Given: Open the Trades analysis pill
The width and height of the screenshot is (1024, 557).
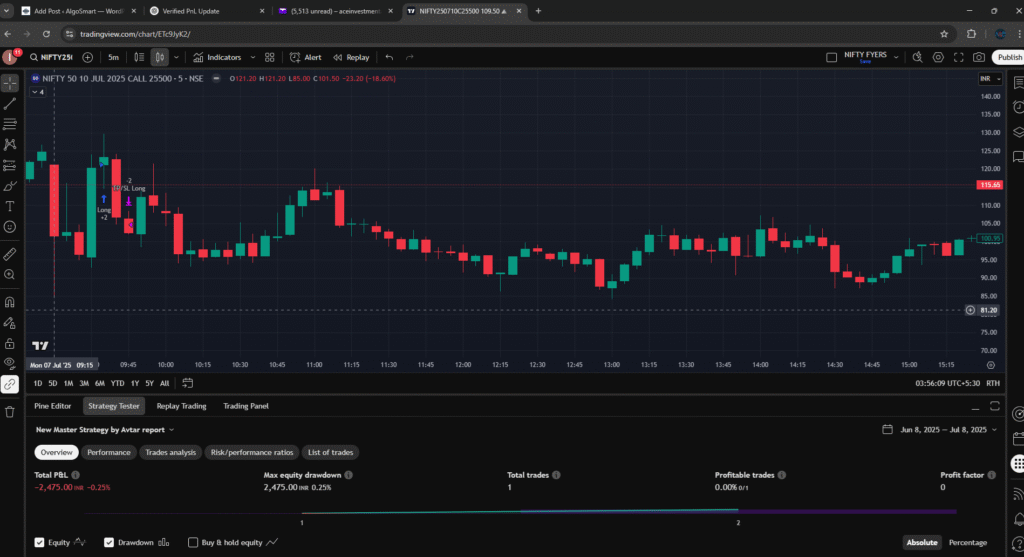Looking at the screenshot, I should tap(170, 453).
